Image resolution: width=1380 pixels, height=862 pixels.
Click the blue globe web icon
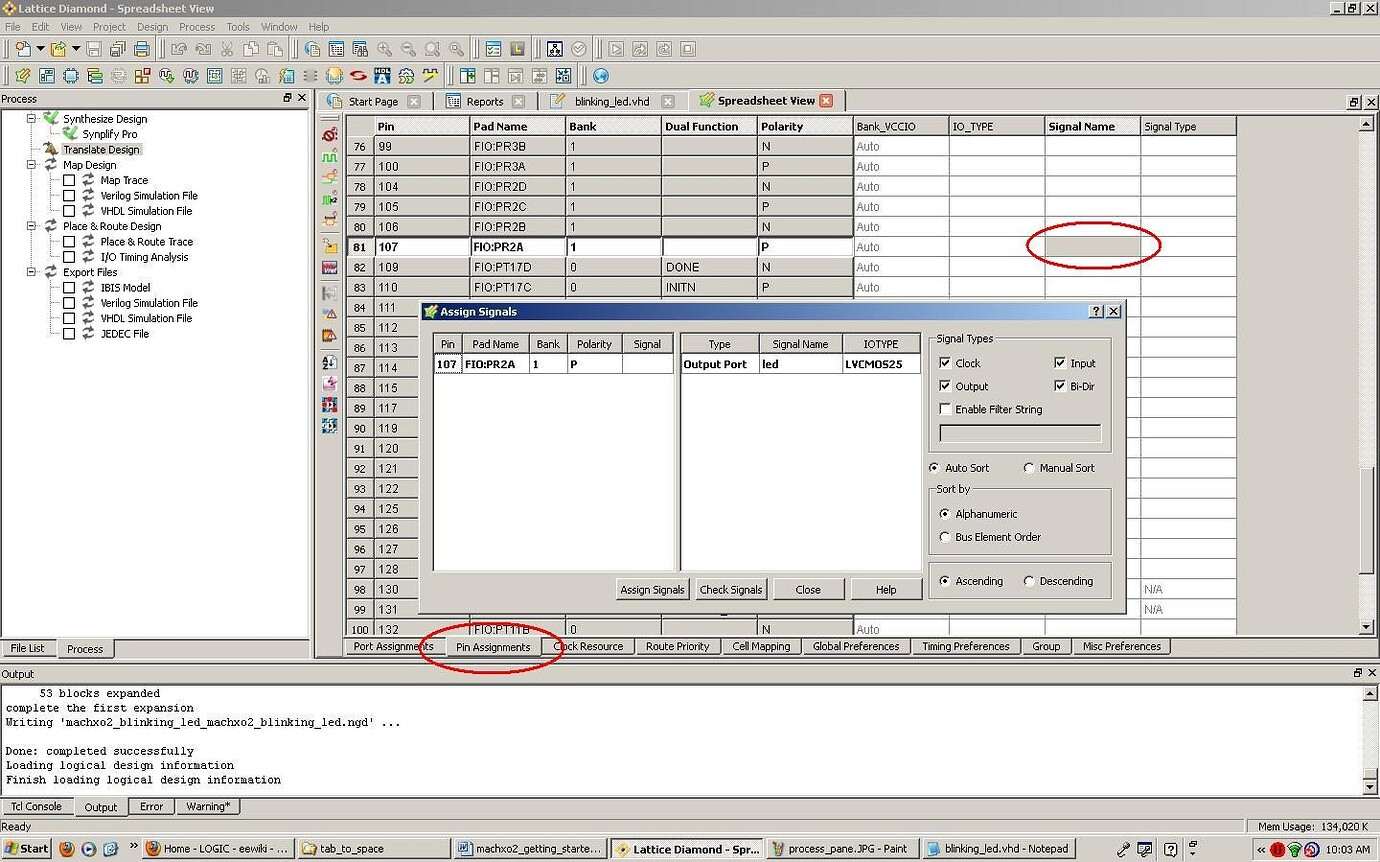pyautogui.click(x=600, y=76)
